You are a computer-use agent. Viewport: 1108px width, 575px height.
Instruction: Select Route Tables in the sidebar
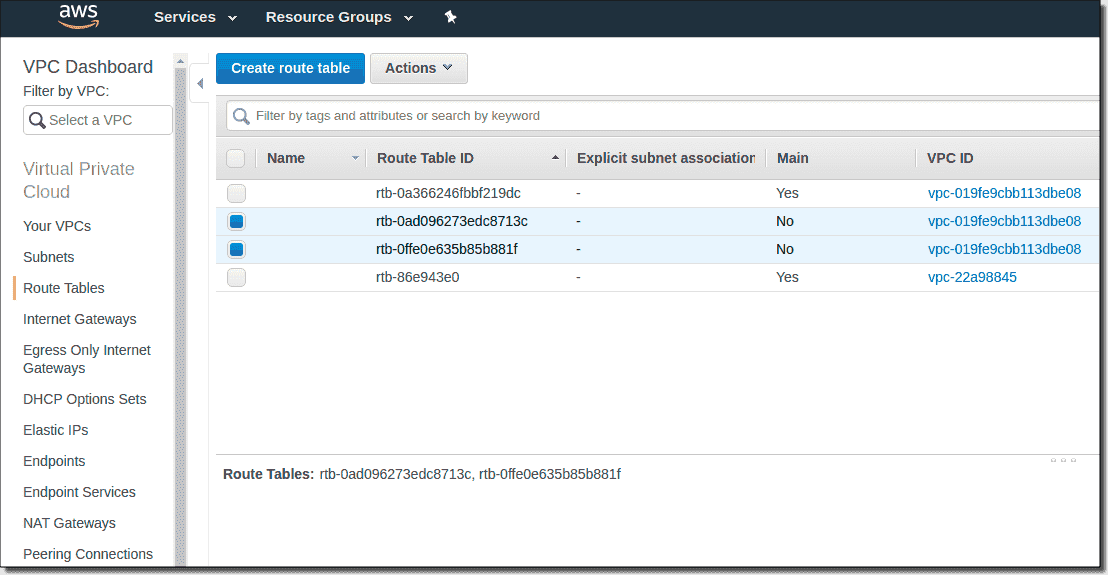tap(64, 288)
